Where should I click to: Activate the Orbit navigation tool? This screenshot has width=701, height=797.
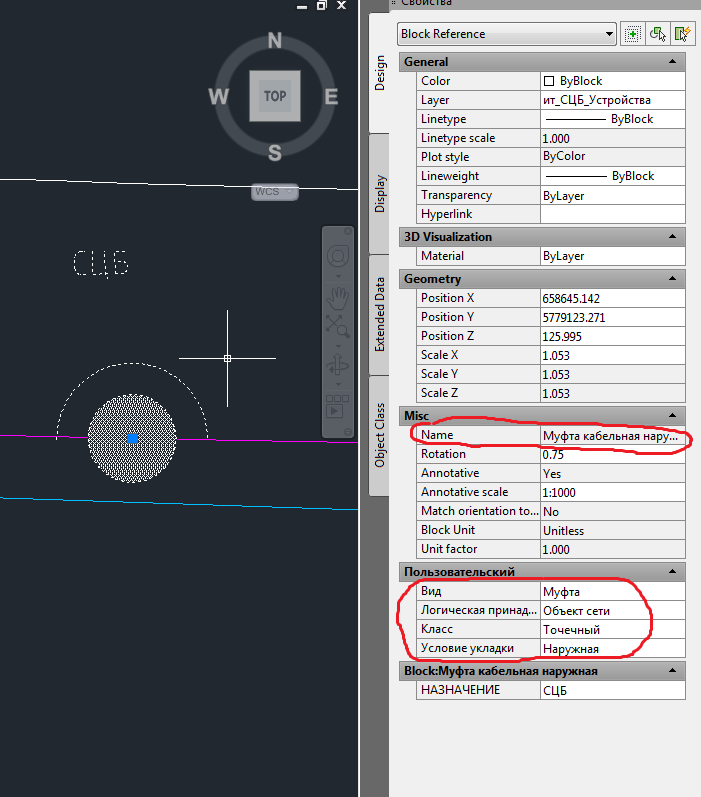pos(338,364)
